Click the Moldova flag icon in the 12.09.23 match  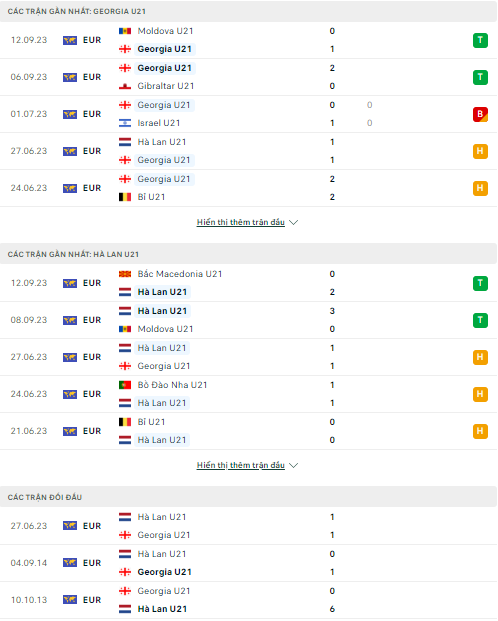pos(125,31)
